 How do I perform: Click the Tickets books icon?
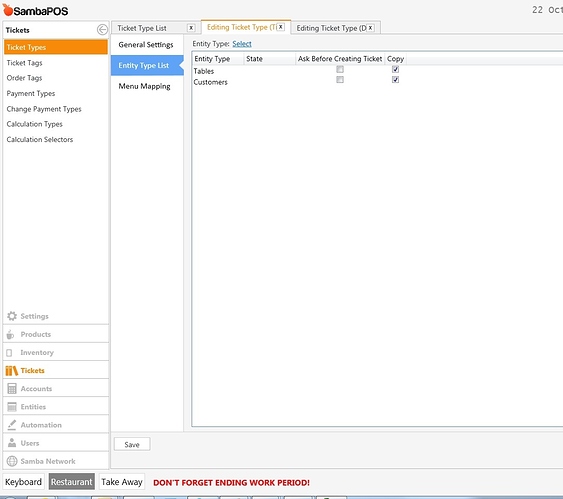coord(11,370)
